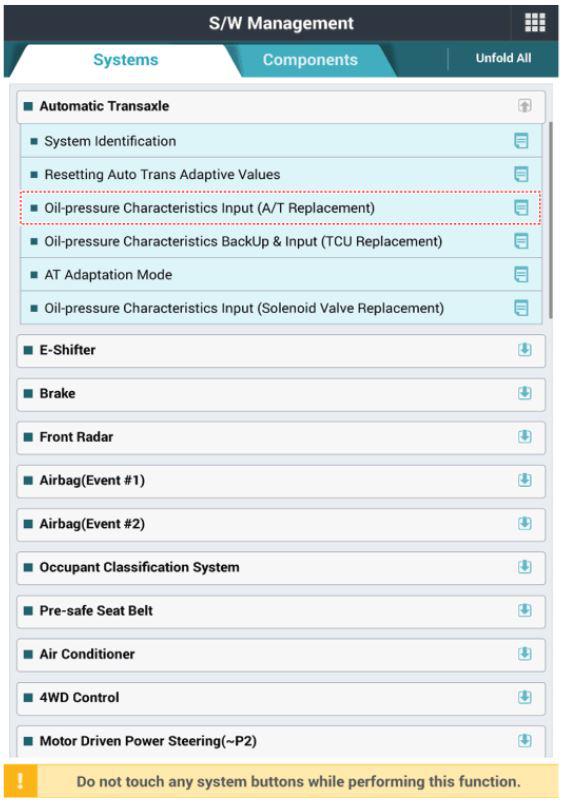Expand Occupant Classification System section
This screenshot has height=803, width=562.
point(525,567)
